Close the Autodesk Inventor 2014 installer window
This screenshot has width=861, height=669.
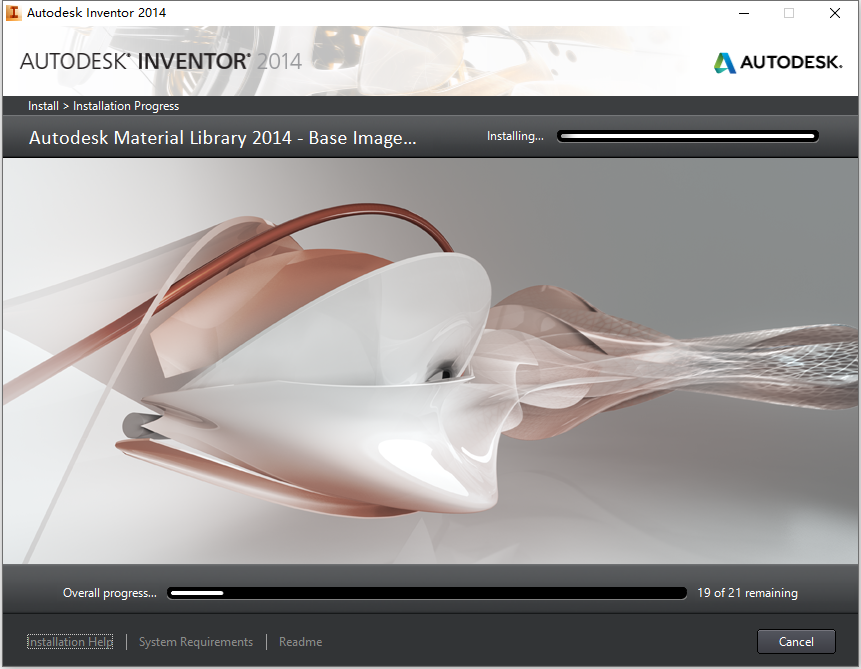(x=835, y=13)
